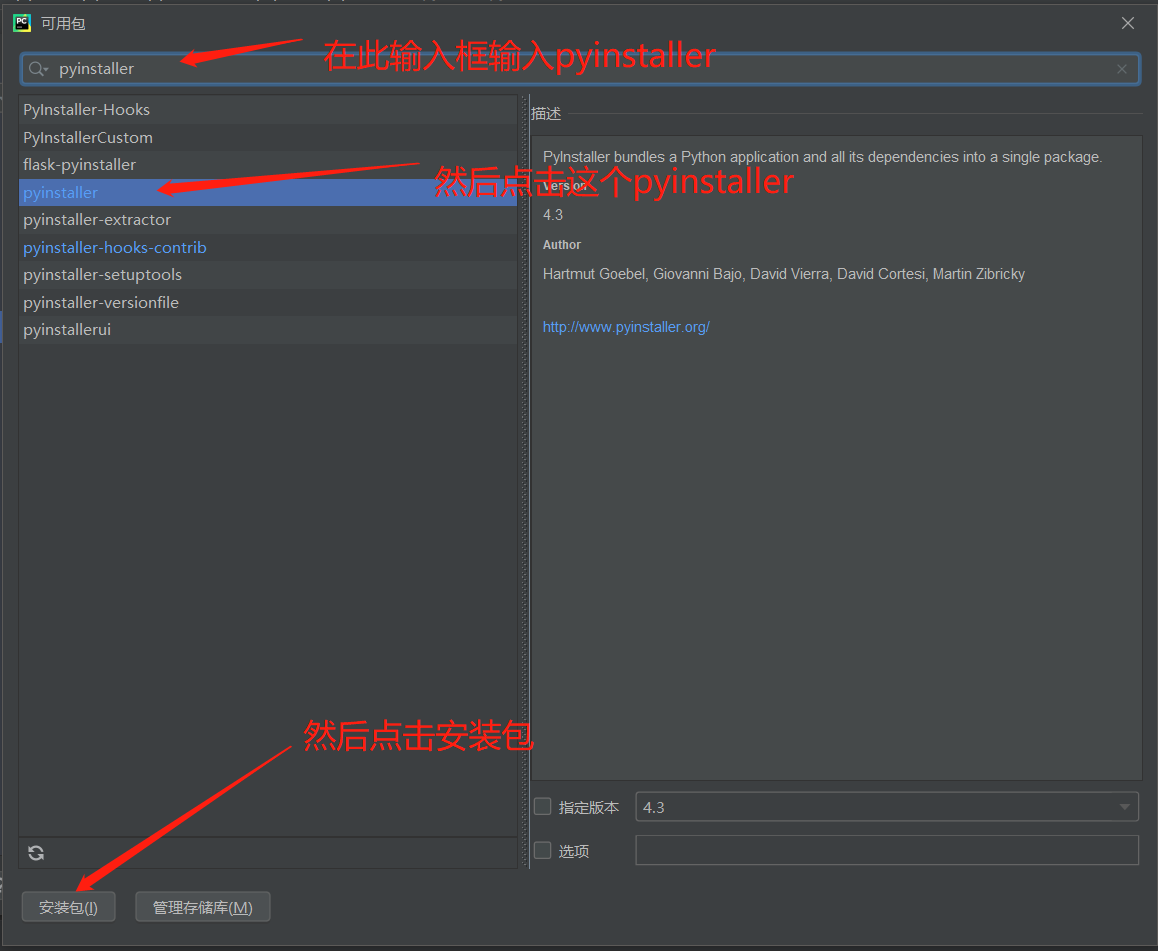Open the http://www.pyinstaller.org/ link

point(626,327)
